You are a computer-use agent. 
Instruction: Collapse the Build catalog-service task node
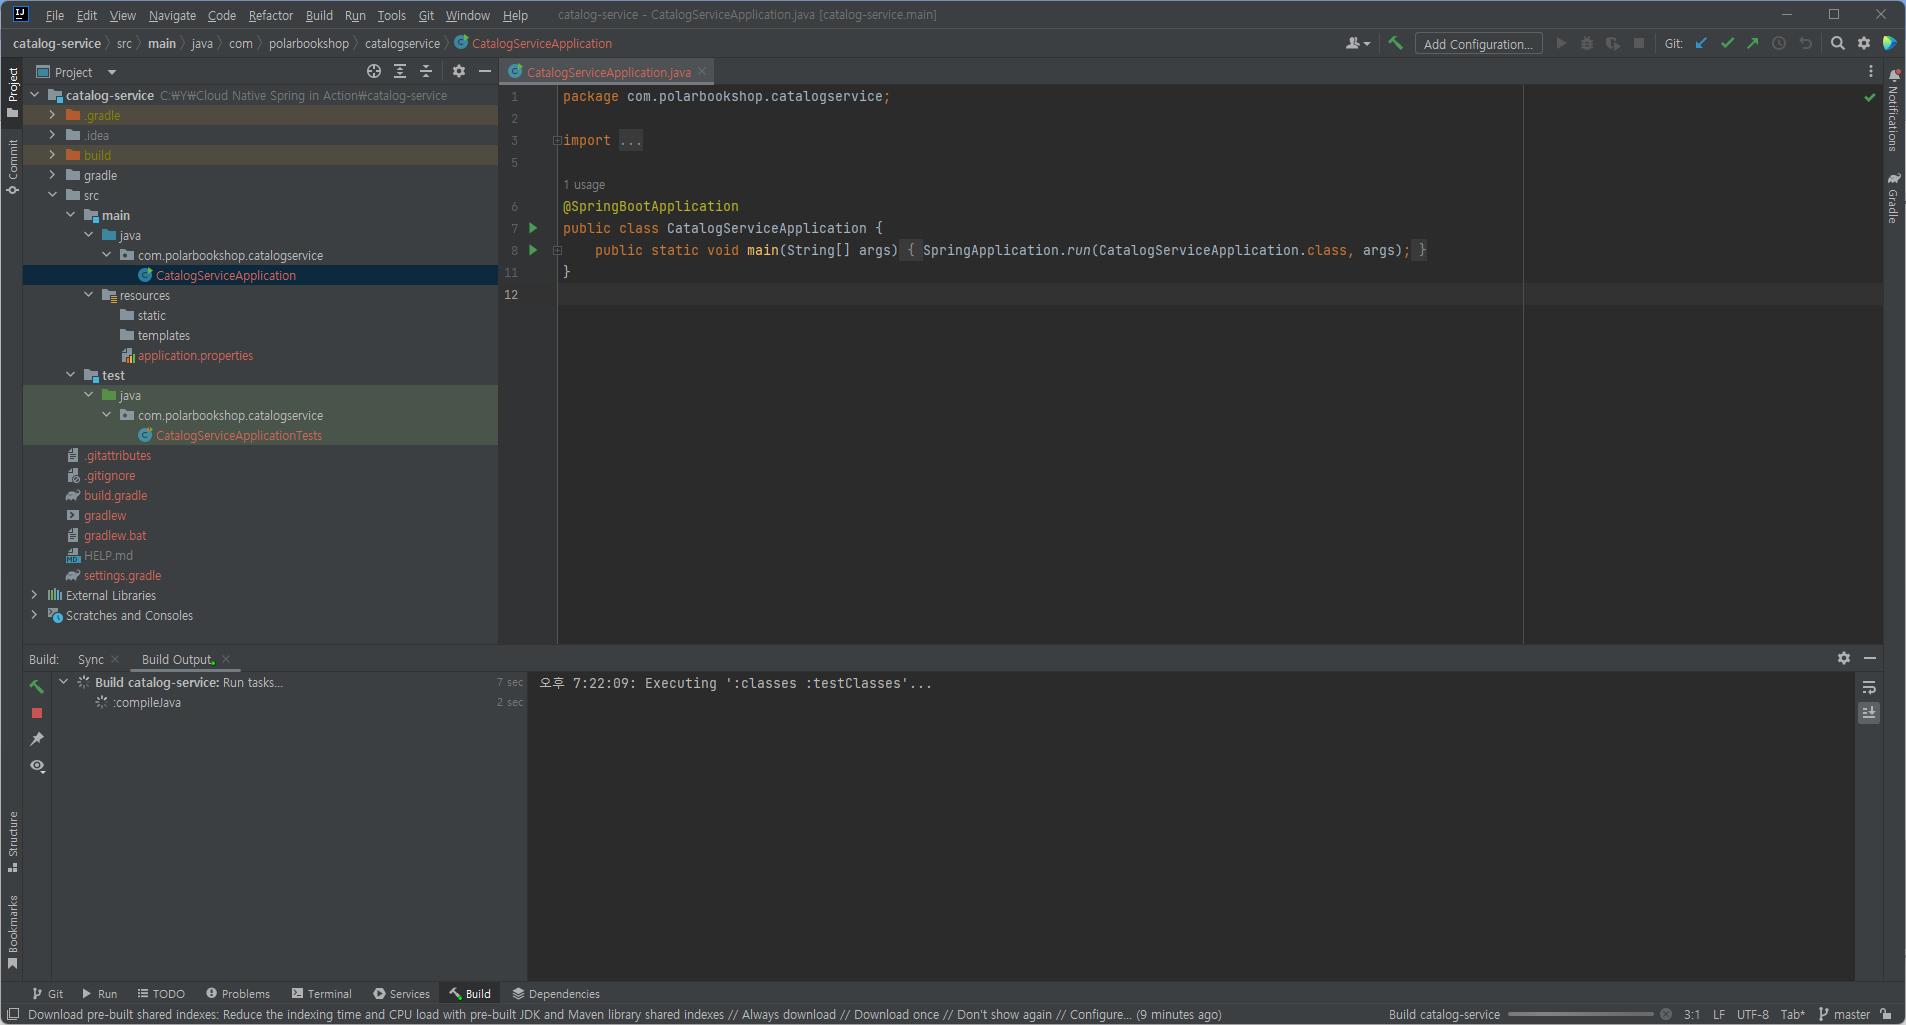[64, 682]
